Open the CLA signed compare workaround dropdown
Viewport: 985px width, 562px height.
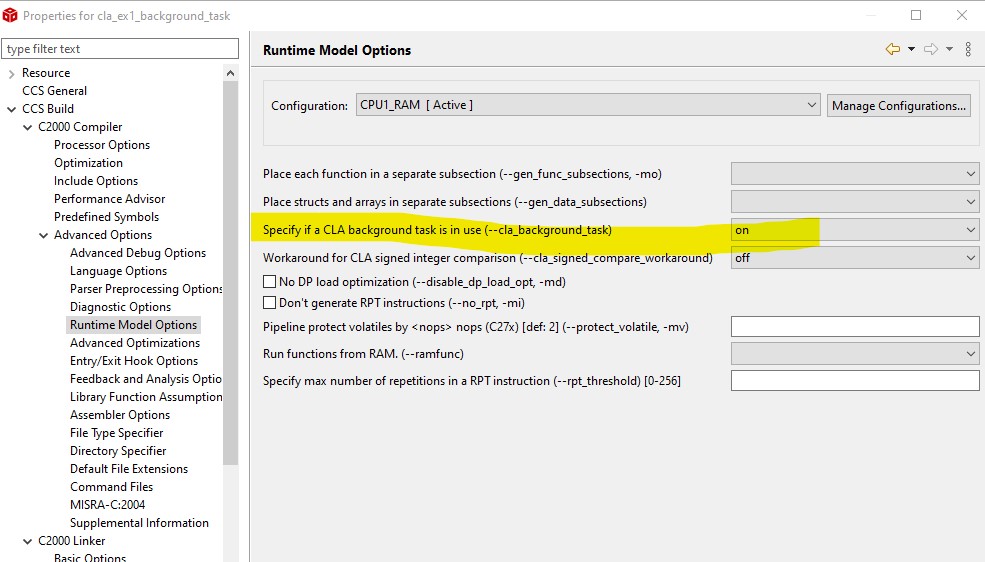(x=855, y=258)
